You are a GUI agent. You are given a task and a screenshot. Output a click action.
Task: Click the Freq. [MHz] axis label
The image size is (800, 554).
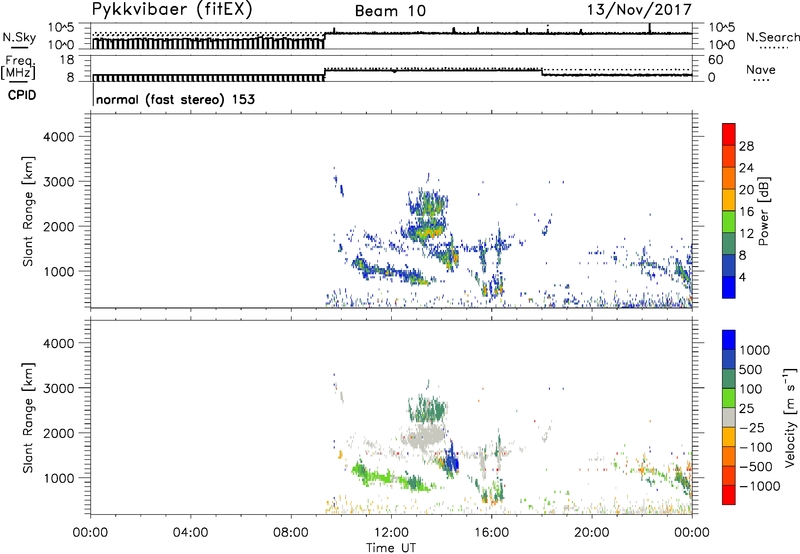pyautogui.click(x=19, y=67)
